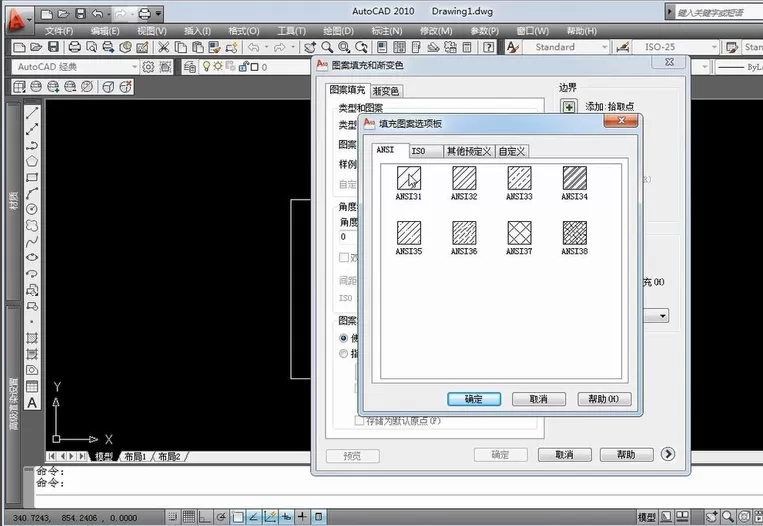Select the Spline draw tool

click(x=32, y=241)
